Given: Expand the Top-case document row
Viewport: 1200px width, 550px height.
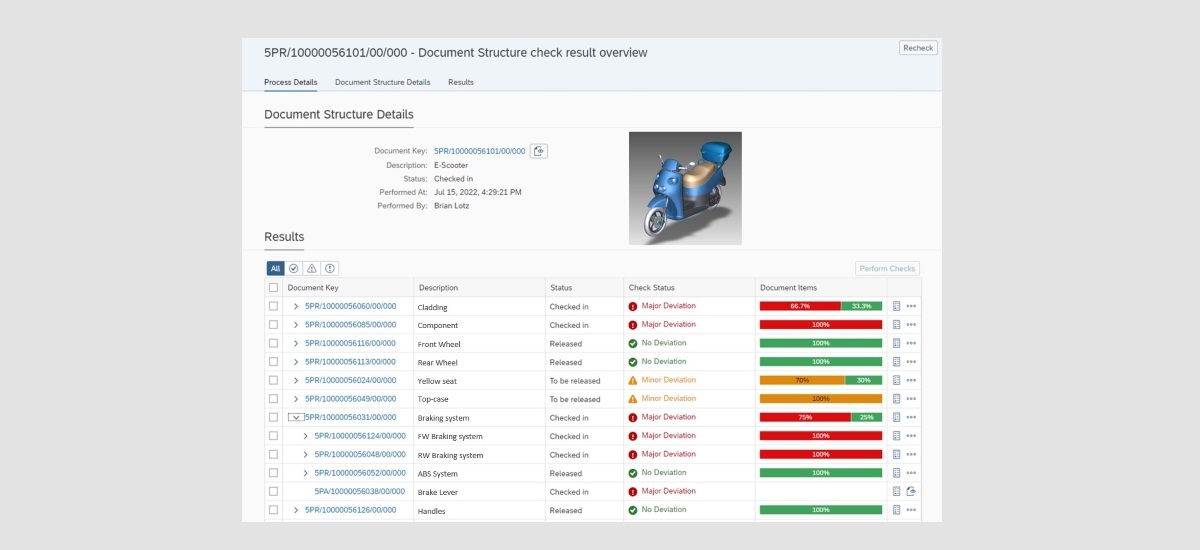Looking at the screenshot, I should point(296,399).
